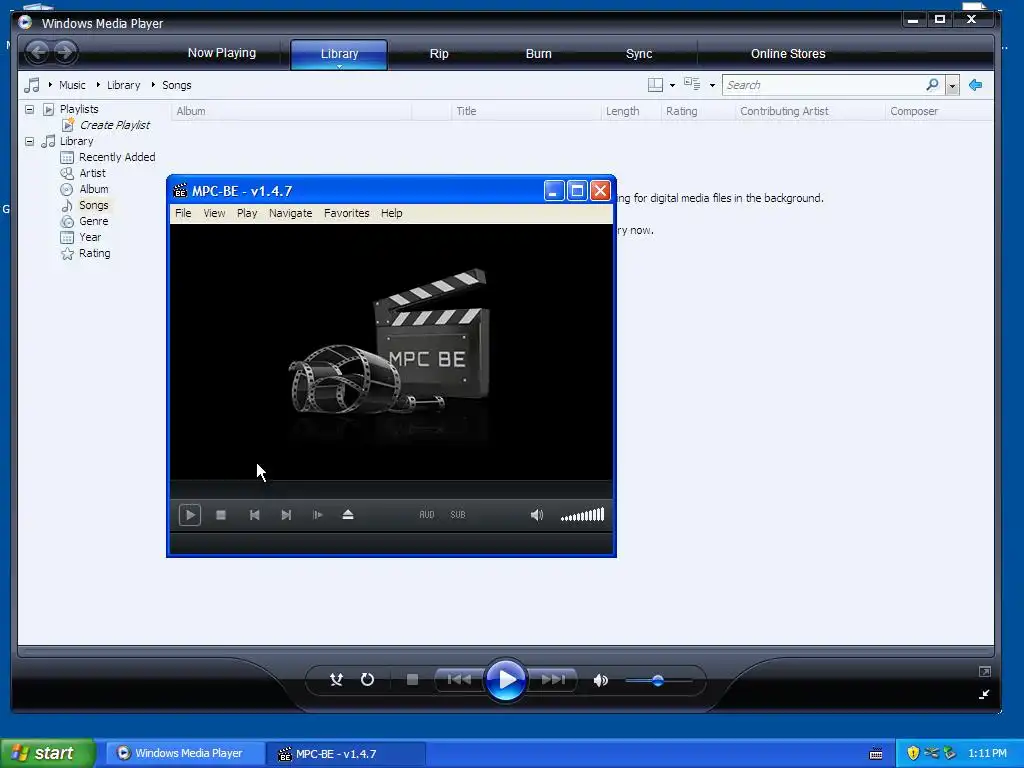Click the MPC-BE play button

coord(189,515)
